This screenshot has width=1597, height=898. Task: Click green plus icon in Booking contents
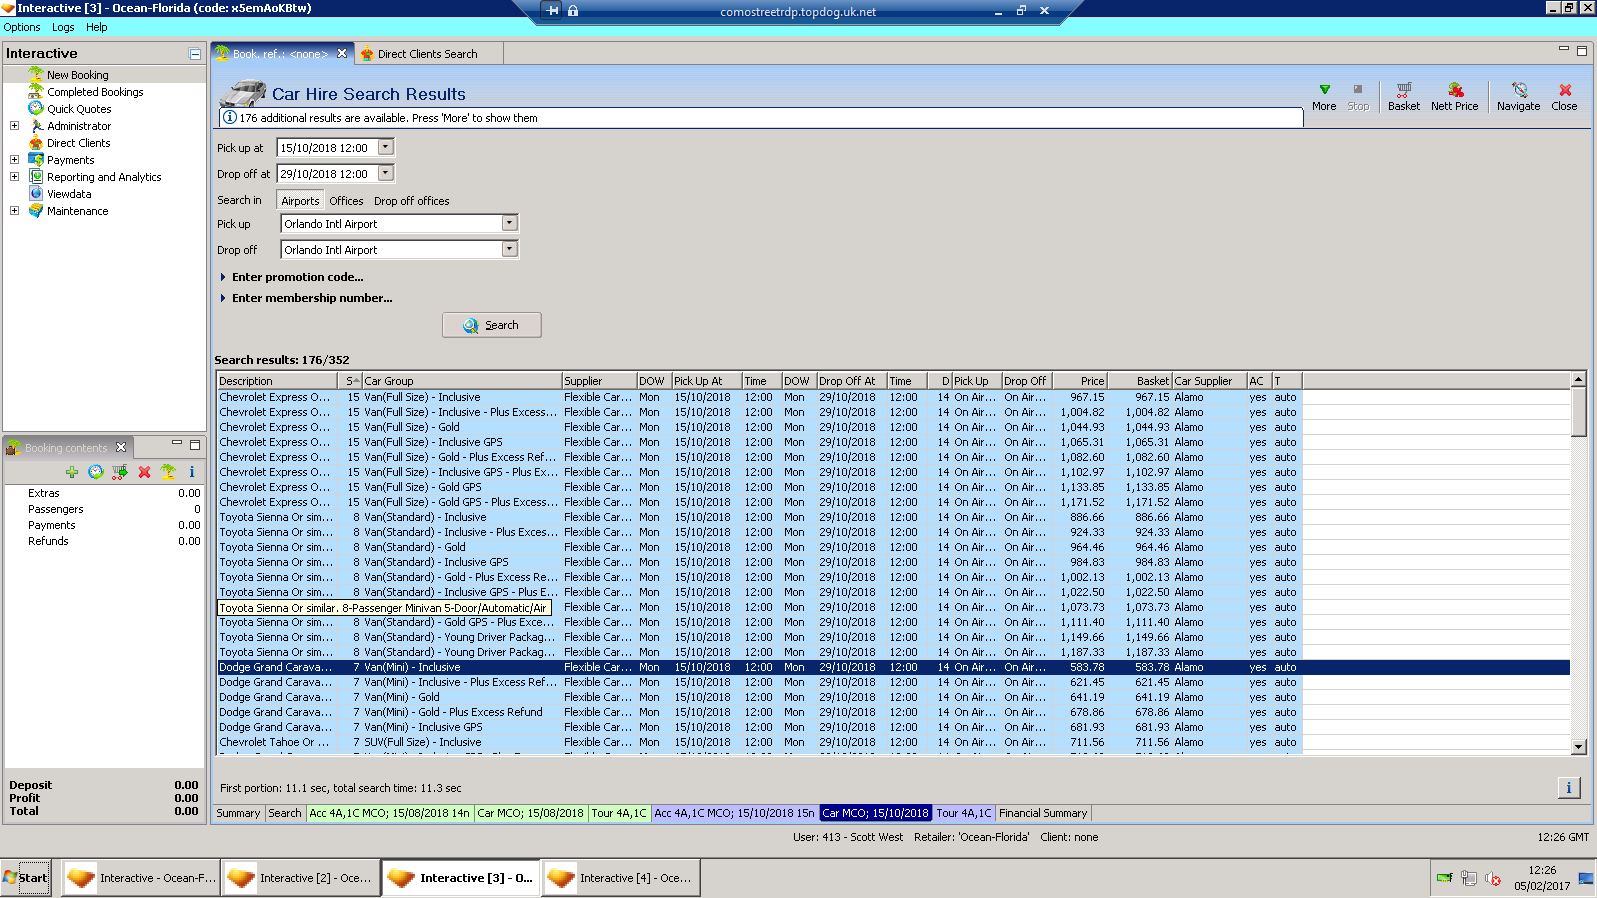(72, 472)
